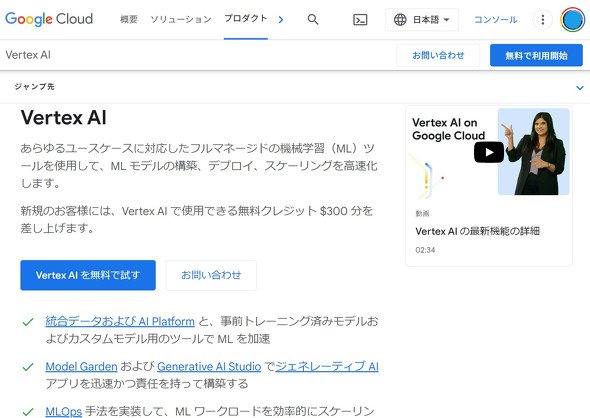Select the ソリューション nav tab
The image size is (590, 418).
point(181,19)
